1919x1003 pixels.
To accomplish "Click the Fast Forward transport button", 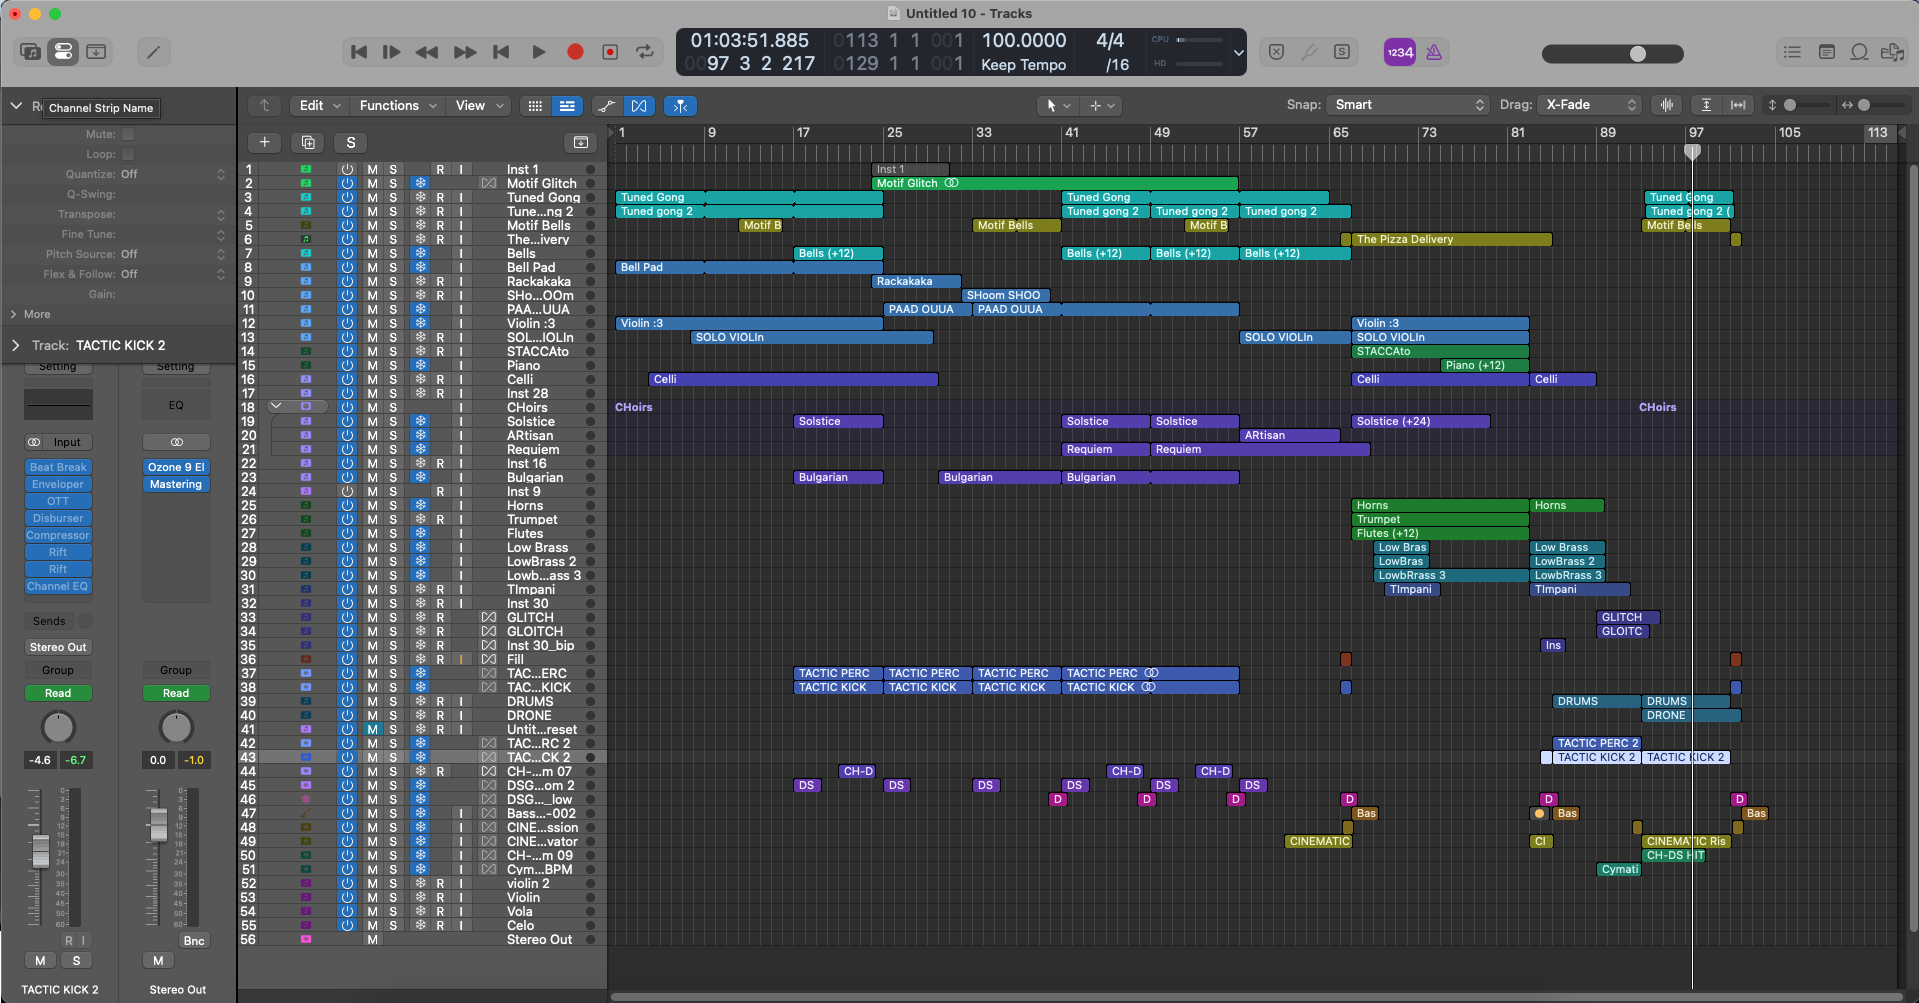I will [x=465, y=52].
